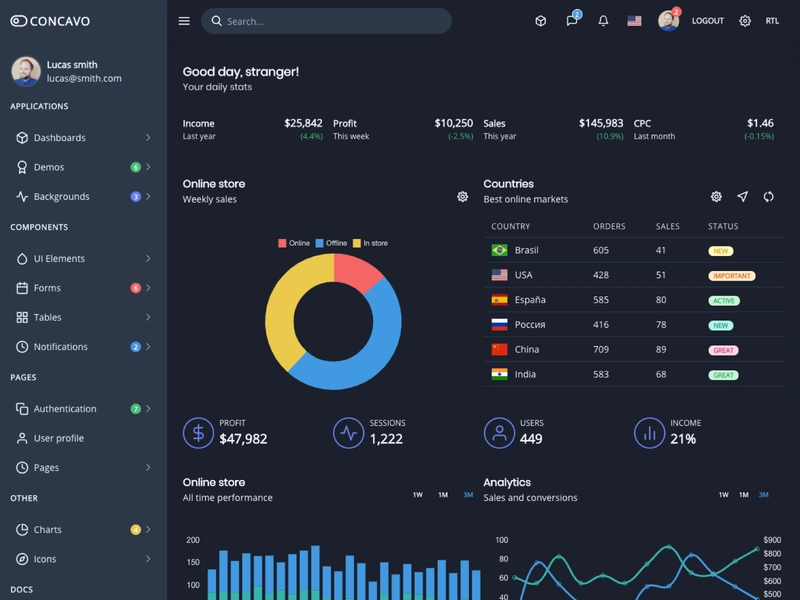The image size is (800, 600).
Task: Click the NEW badge in Brasil row
Action: [x=720, y=251]
